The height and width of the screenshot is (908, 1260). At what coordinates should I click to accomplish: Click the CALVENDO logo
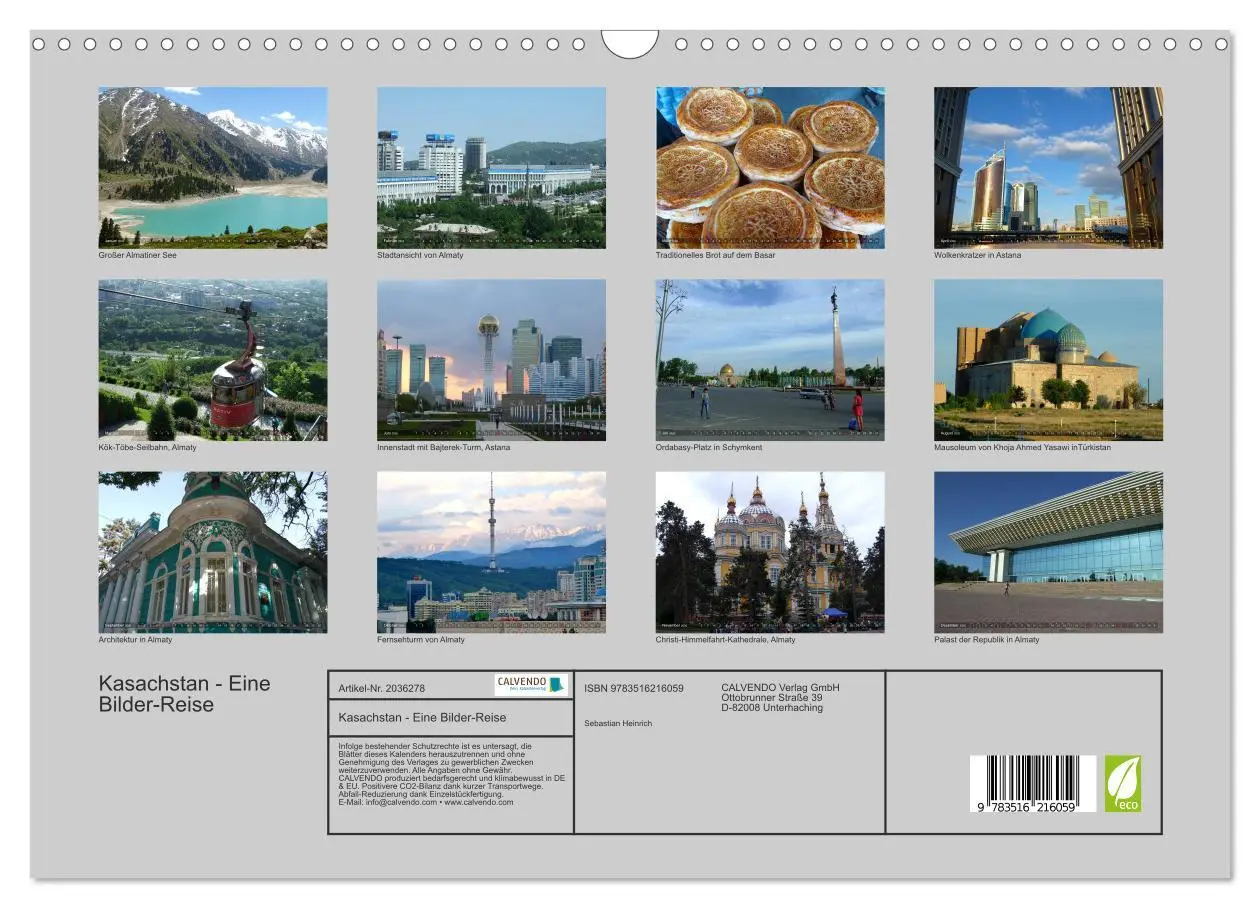pyautogui.click(x=531, y=685)
